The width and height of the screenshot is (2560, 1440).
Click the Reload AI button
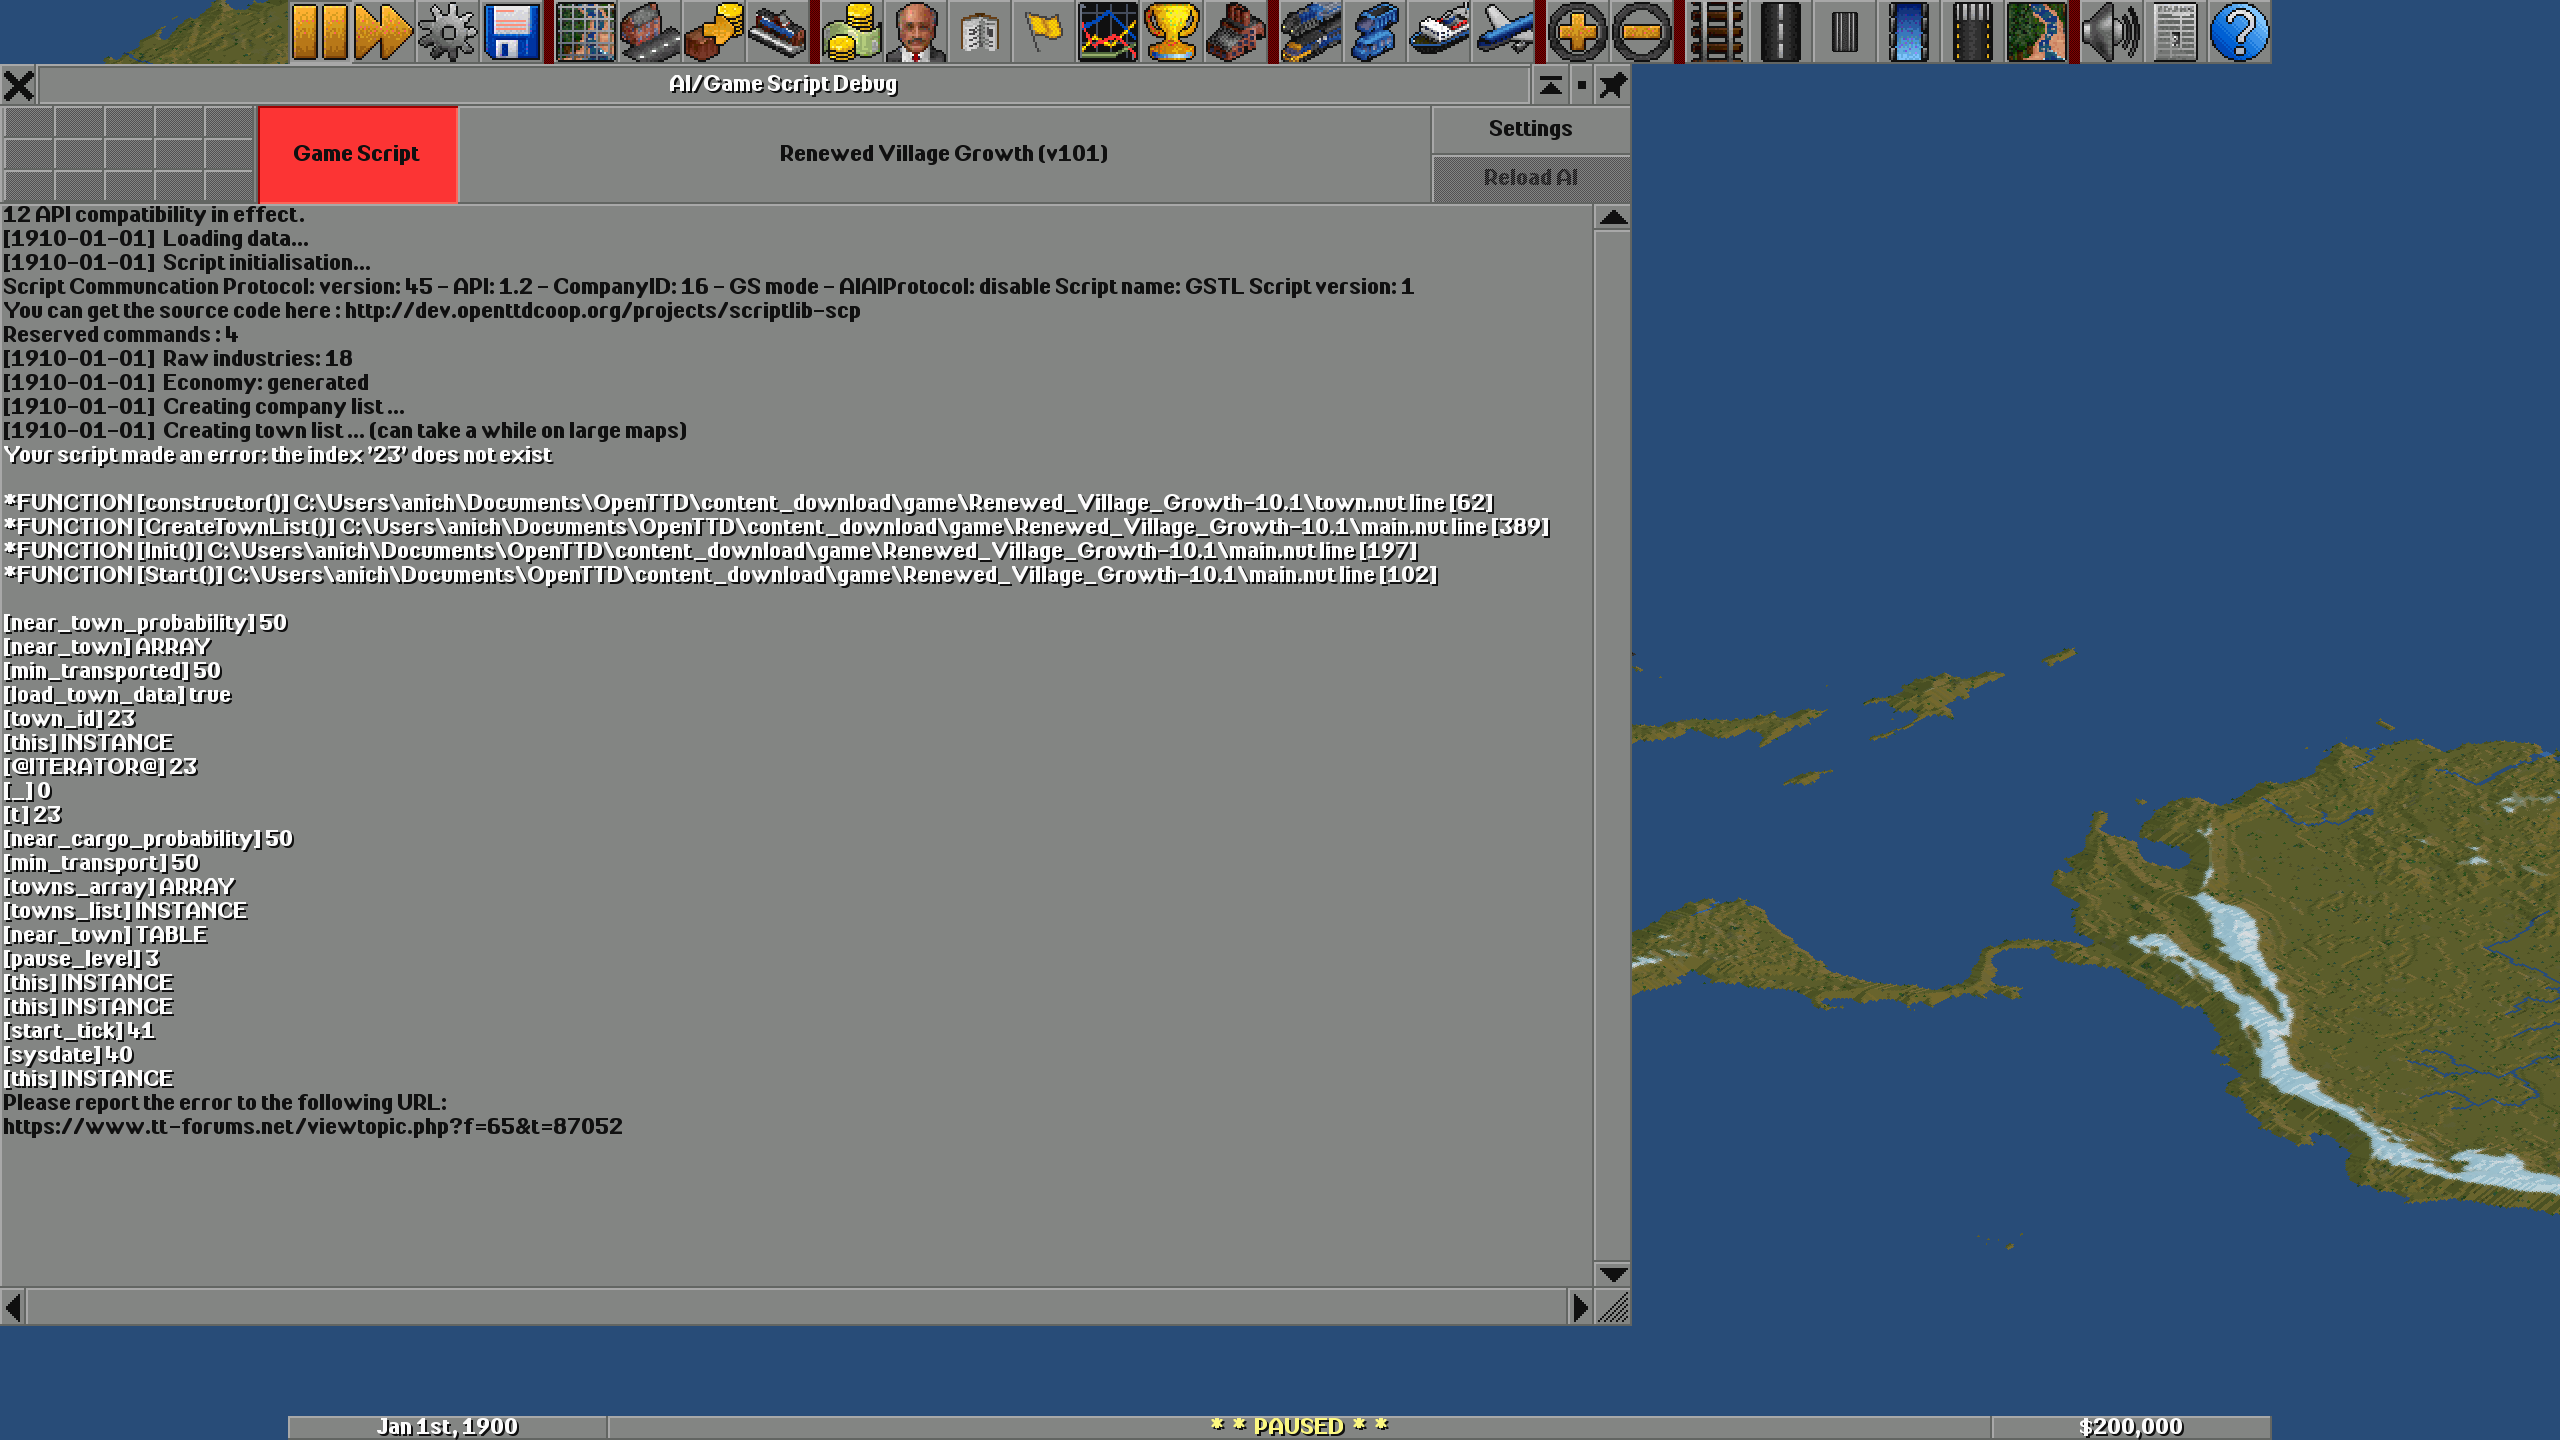(x=1530, y=178)
